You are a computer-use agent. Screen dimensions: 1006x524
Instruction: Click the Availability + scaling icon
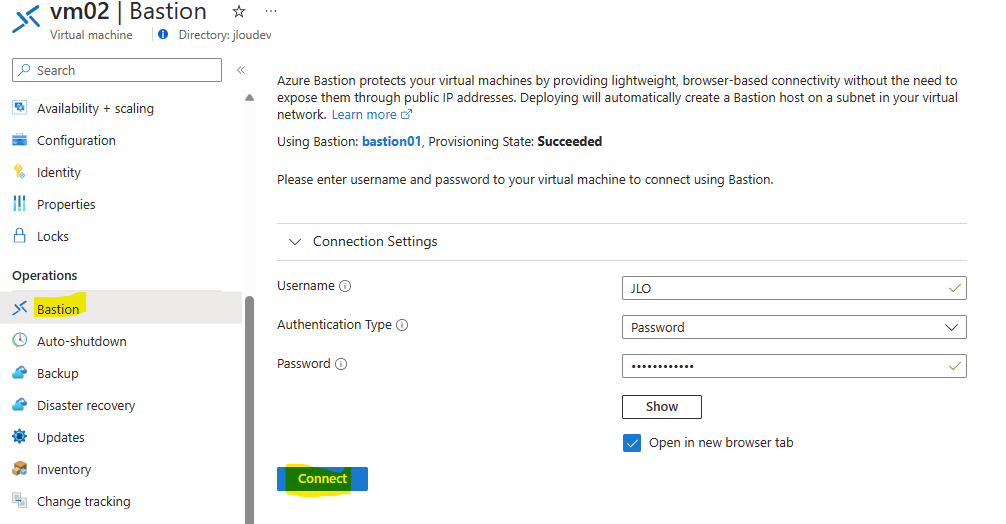pos(20,108)
